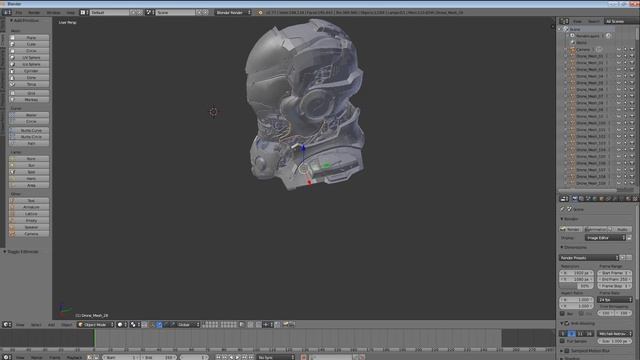Enable the Full Sample checkbox

click(x=562, y=341)
